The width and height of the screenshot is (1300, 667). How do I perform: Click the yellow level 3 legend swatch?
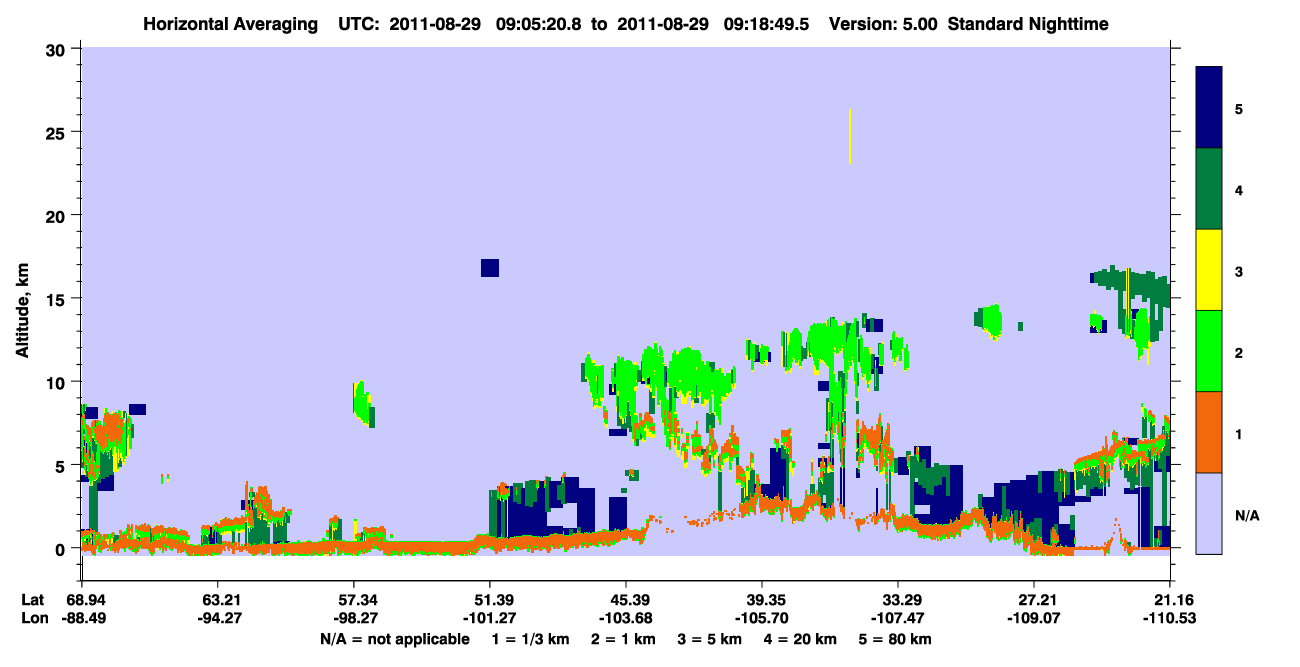click(x=1209, y=270)
